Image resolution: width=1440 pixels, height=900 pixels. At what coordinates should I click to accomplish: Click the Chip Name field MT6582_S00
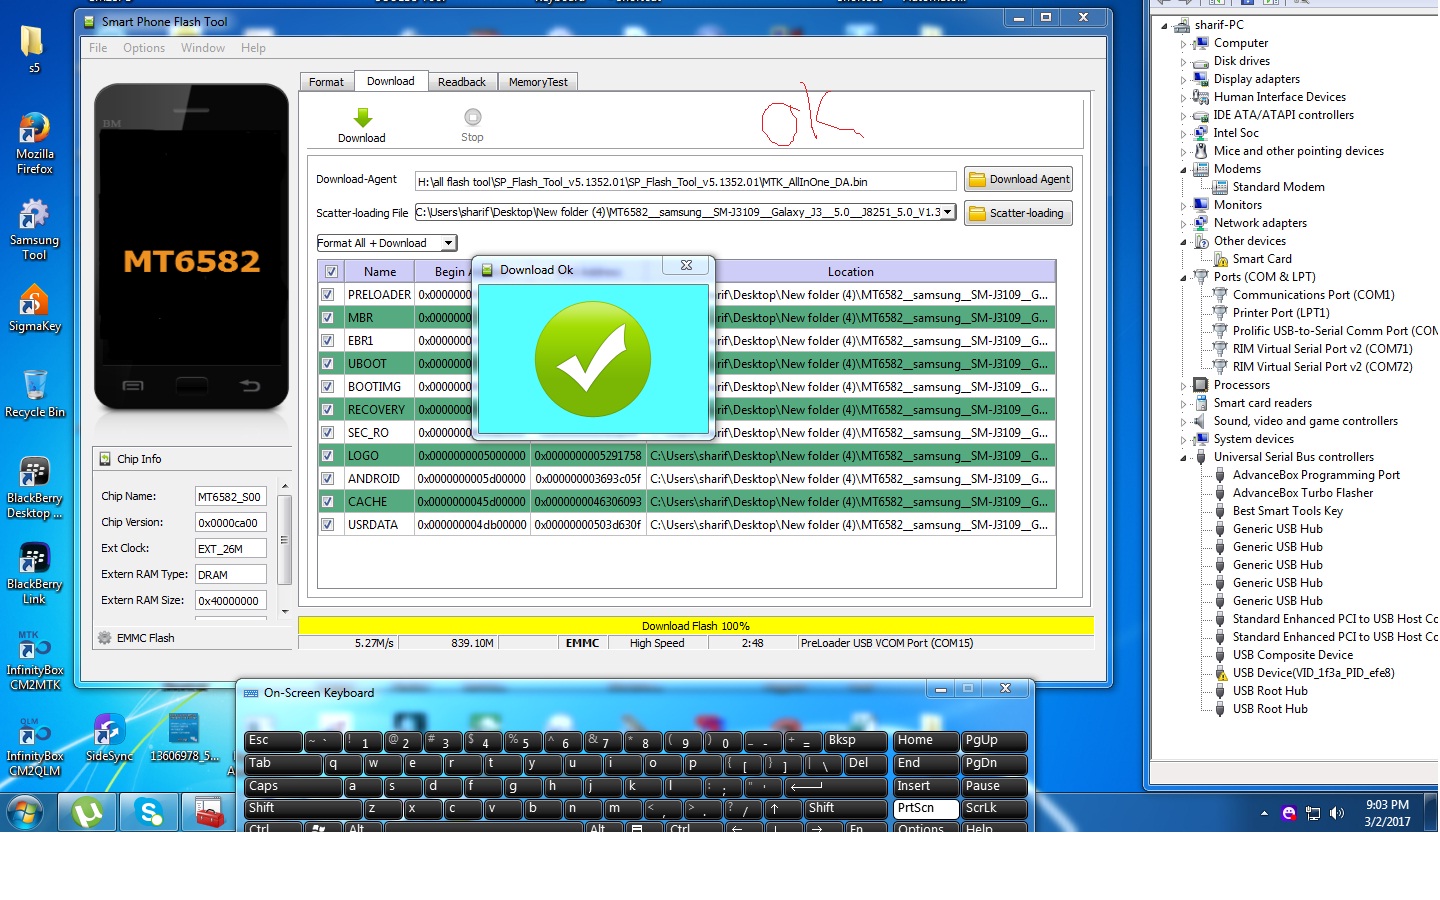click(230, 496)
